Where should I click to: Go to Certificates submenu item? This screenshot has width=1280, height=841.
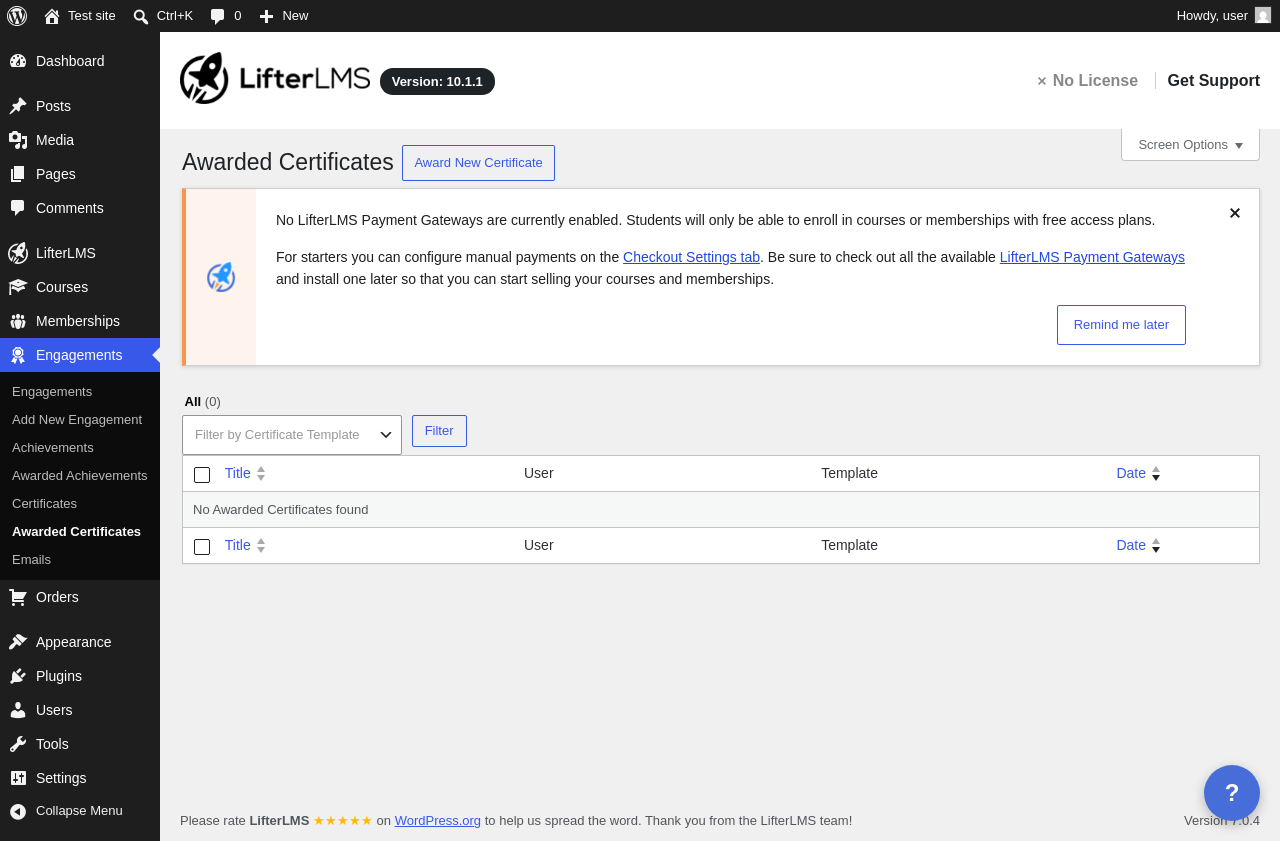tap(44, 504)
